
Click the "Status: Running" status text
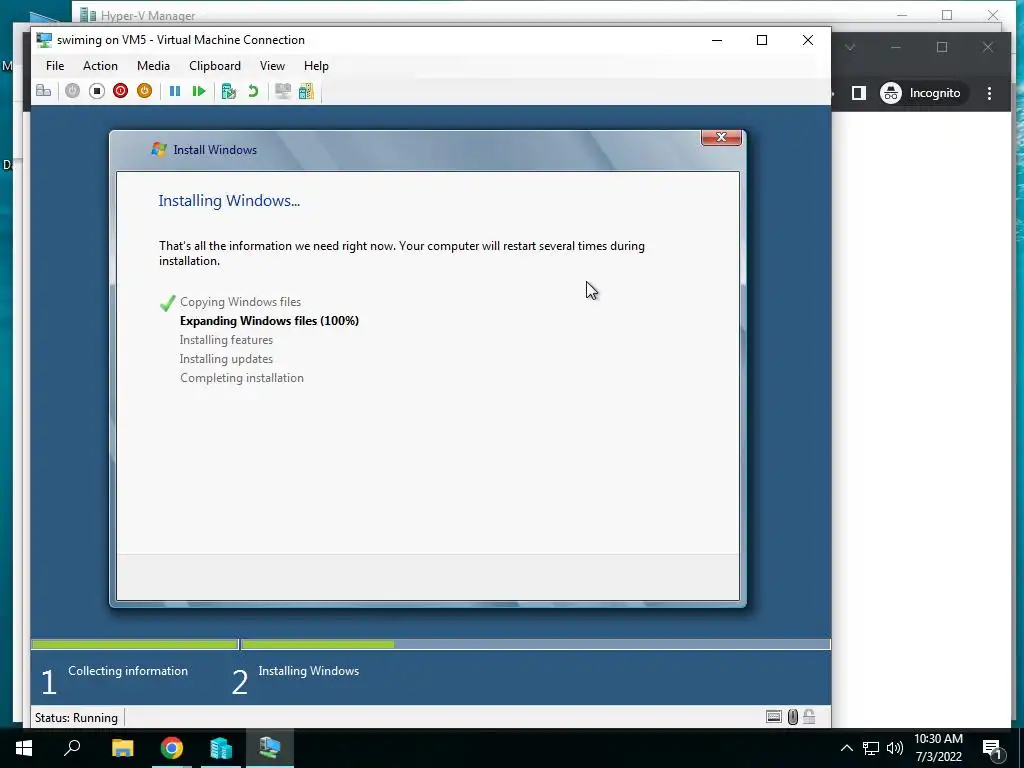(x=76, y=718)
